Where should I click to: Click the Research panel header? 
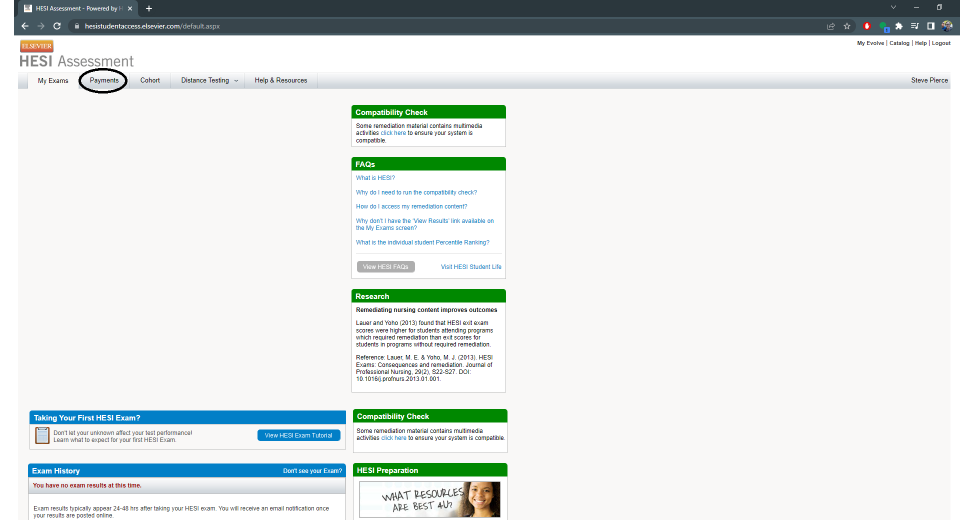(x=429, y=296)
